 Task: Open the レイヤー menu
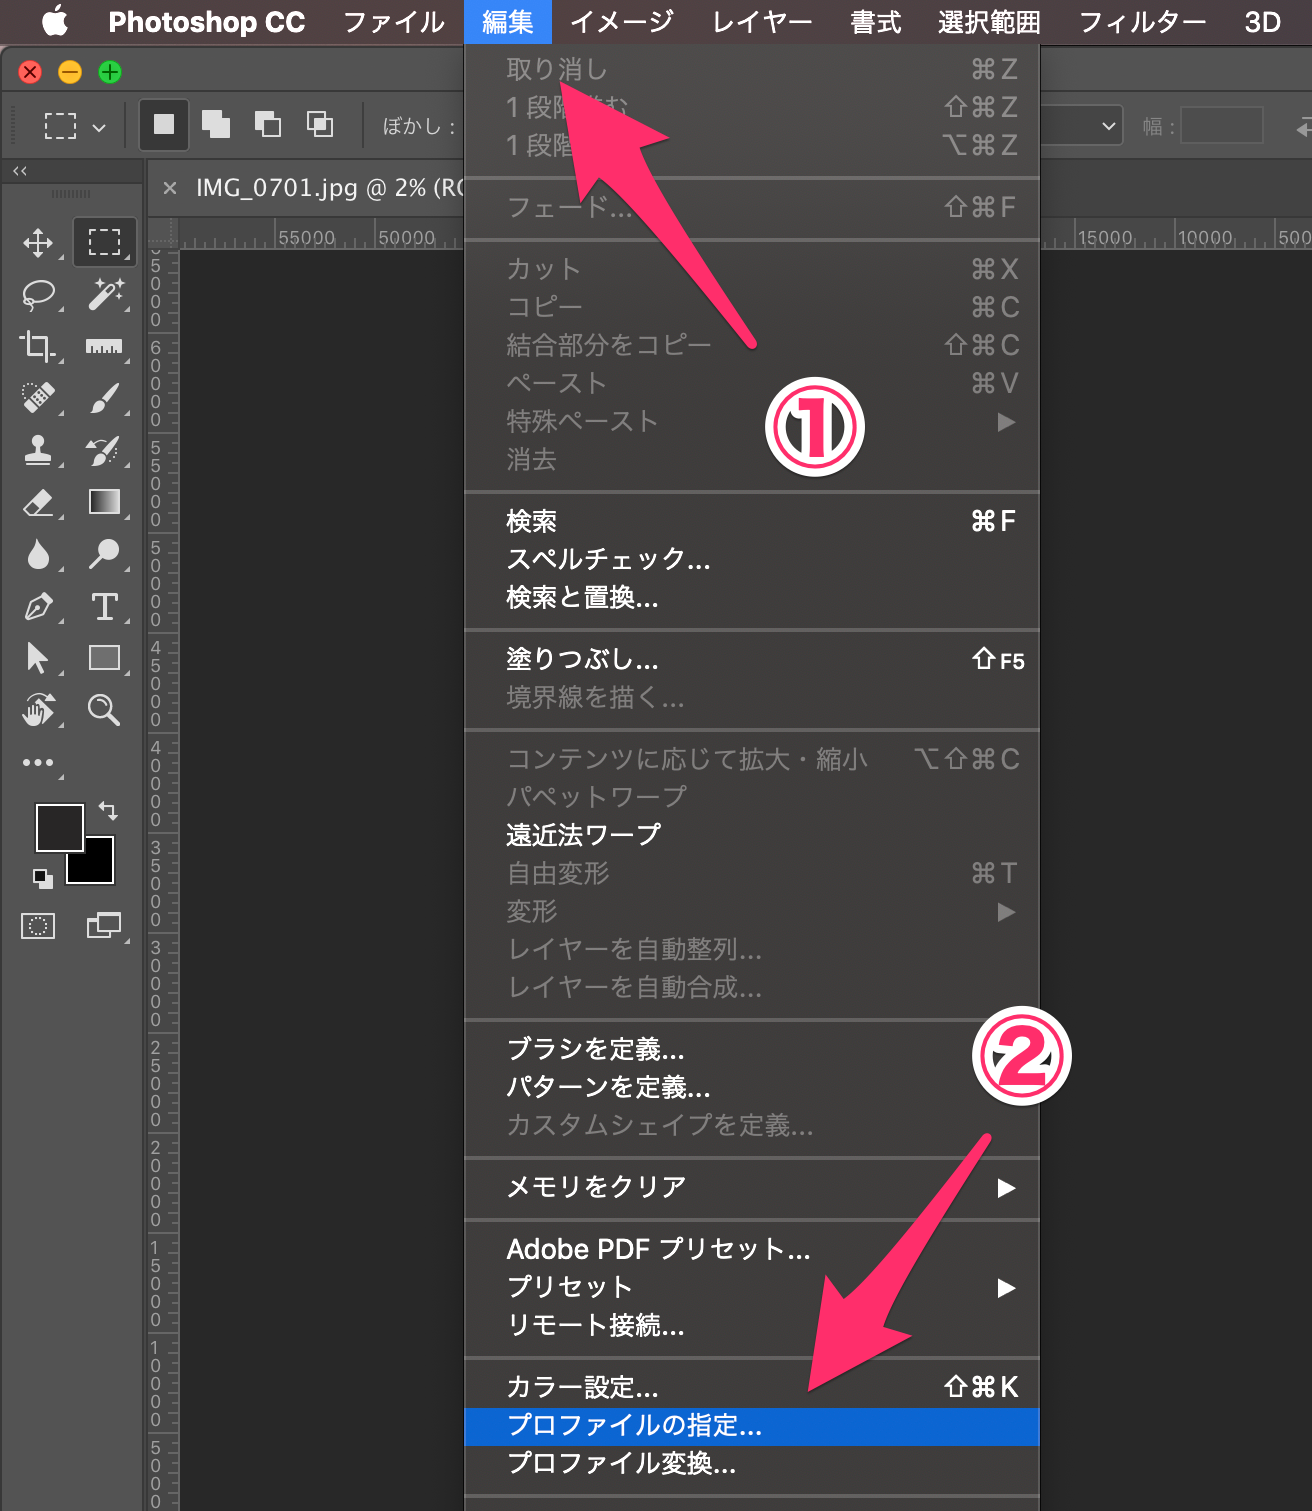[x=762, y=22]
